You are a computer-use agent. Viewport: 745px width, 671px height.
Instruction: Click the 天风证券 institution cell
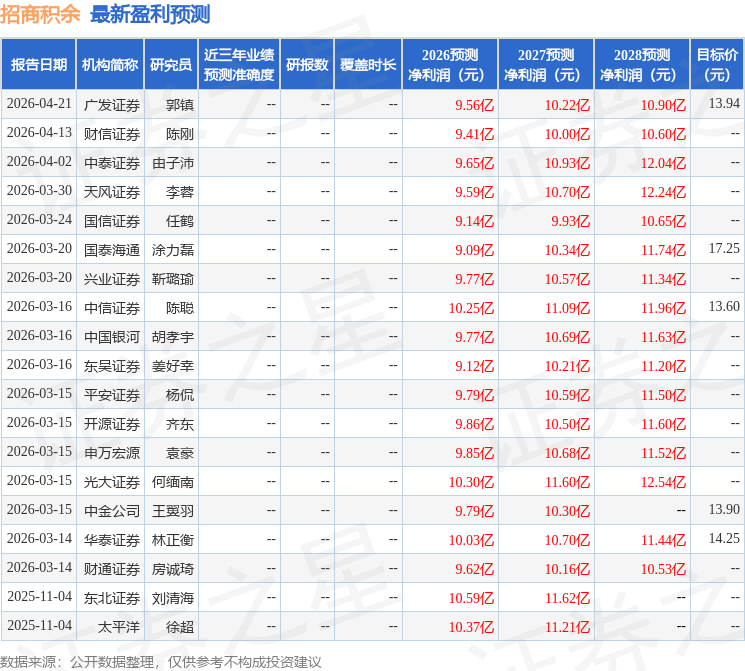pyautogui.click(x=112, y=192)
